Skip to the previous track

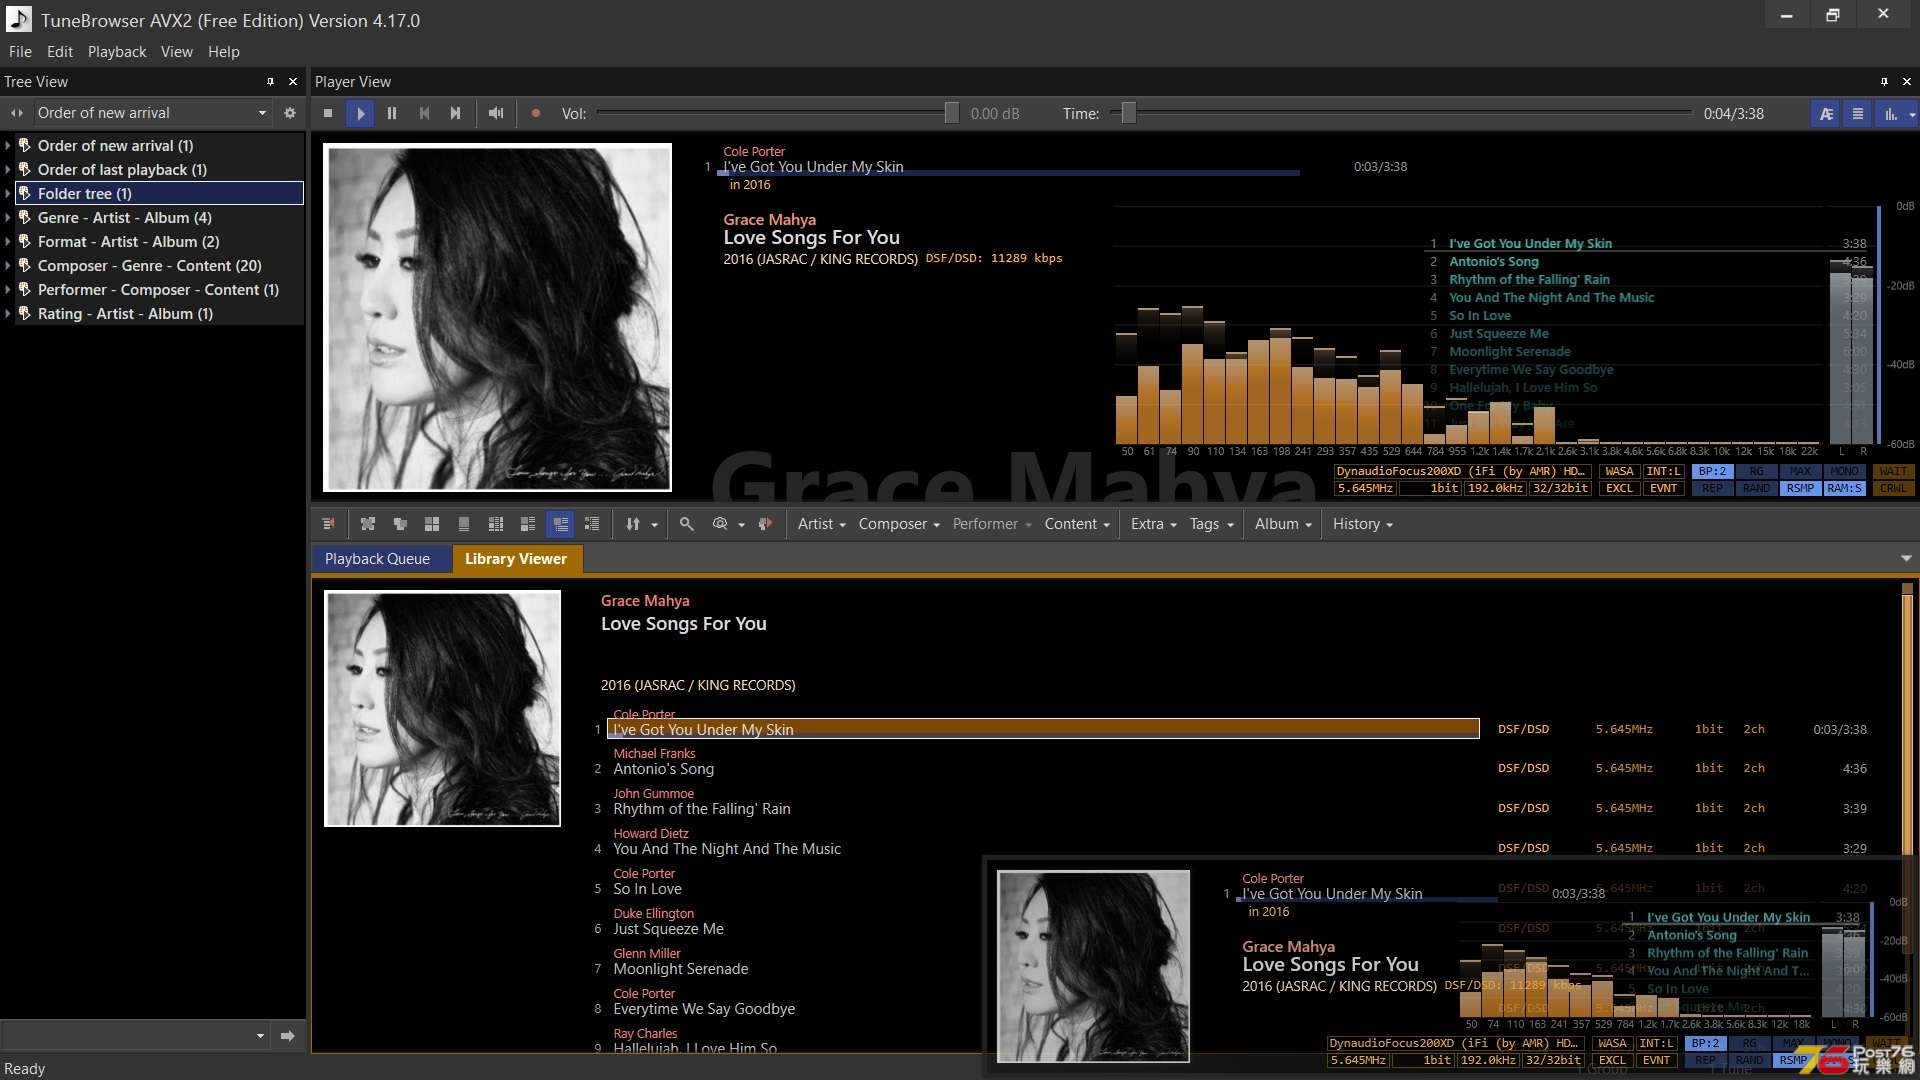point(424,113)
